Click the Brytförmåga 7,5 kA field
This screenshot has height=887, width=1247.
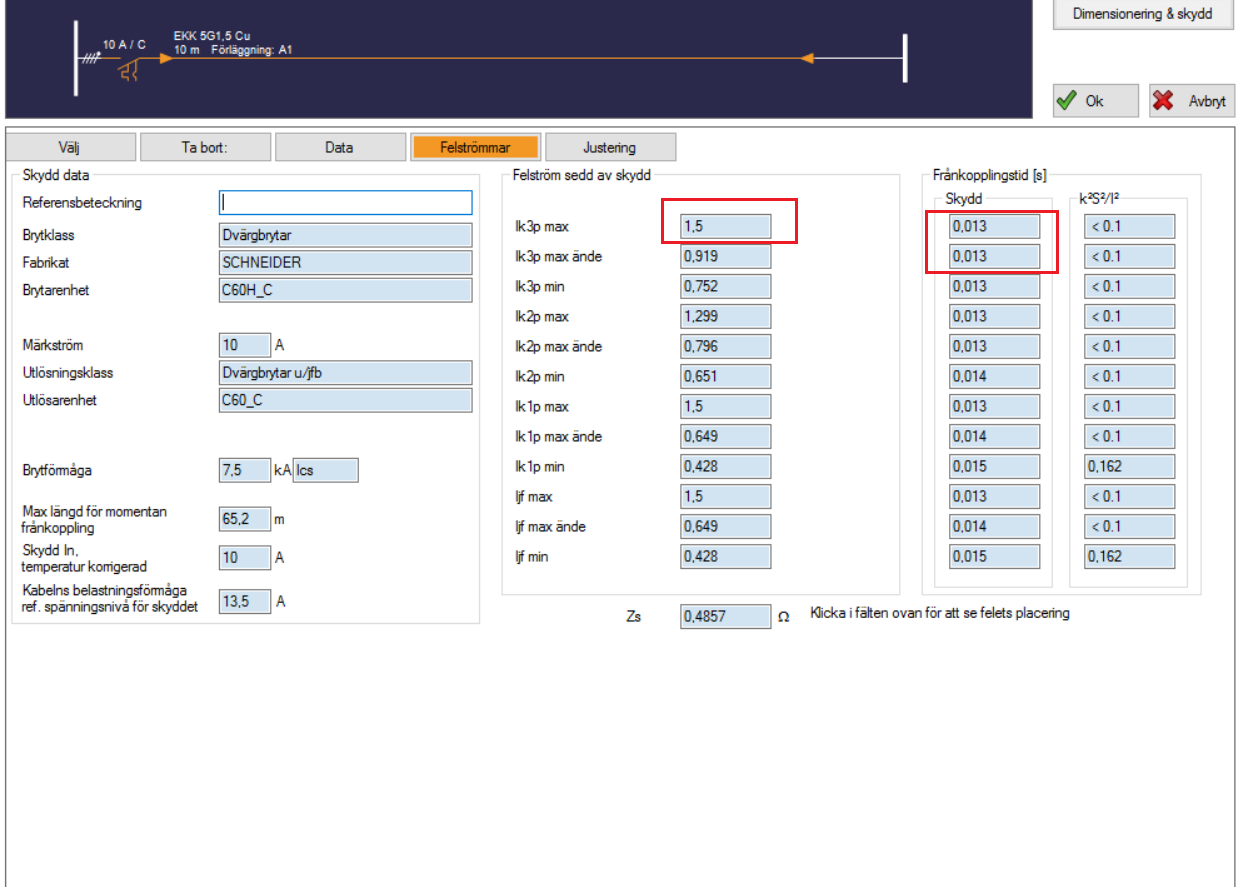244,470
